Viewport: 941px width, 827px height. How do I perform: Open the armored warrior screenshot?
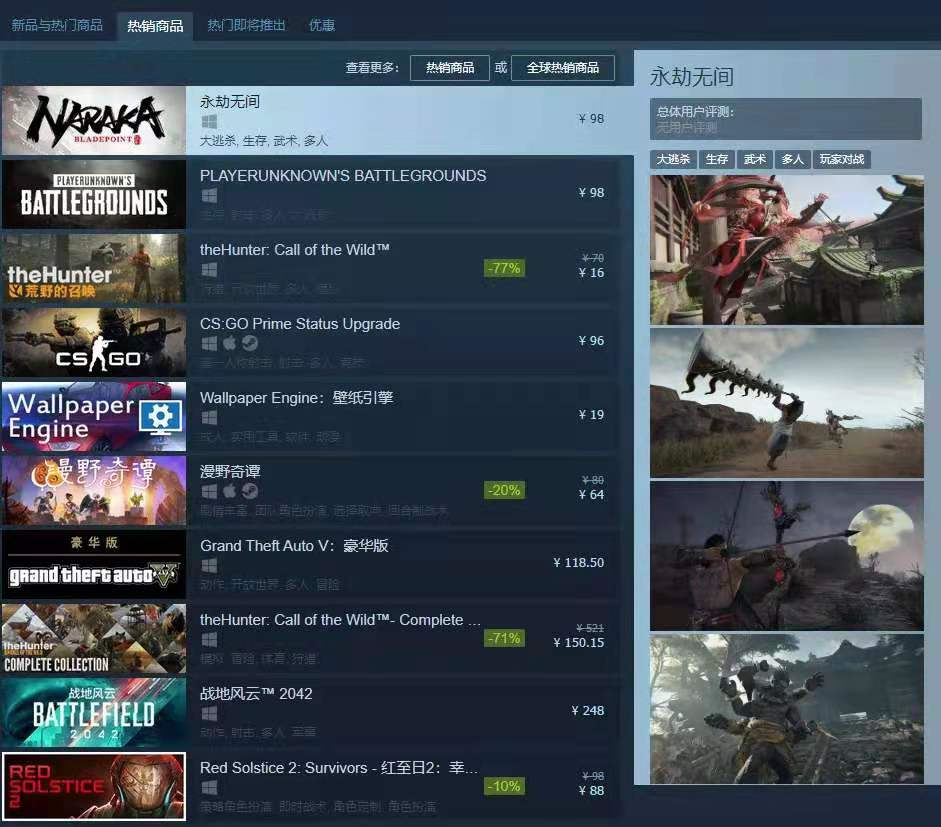pyautogui.click(x=787, y=709)
